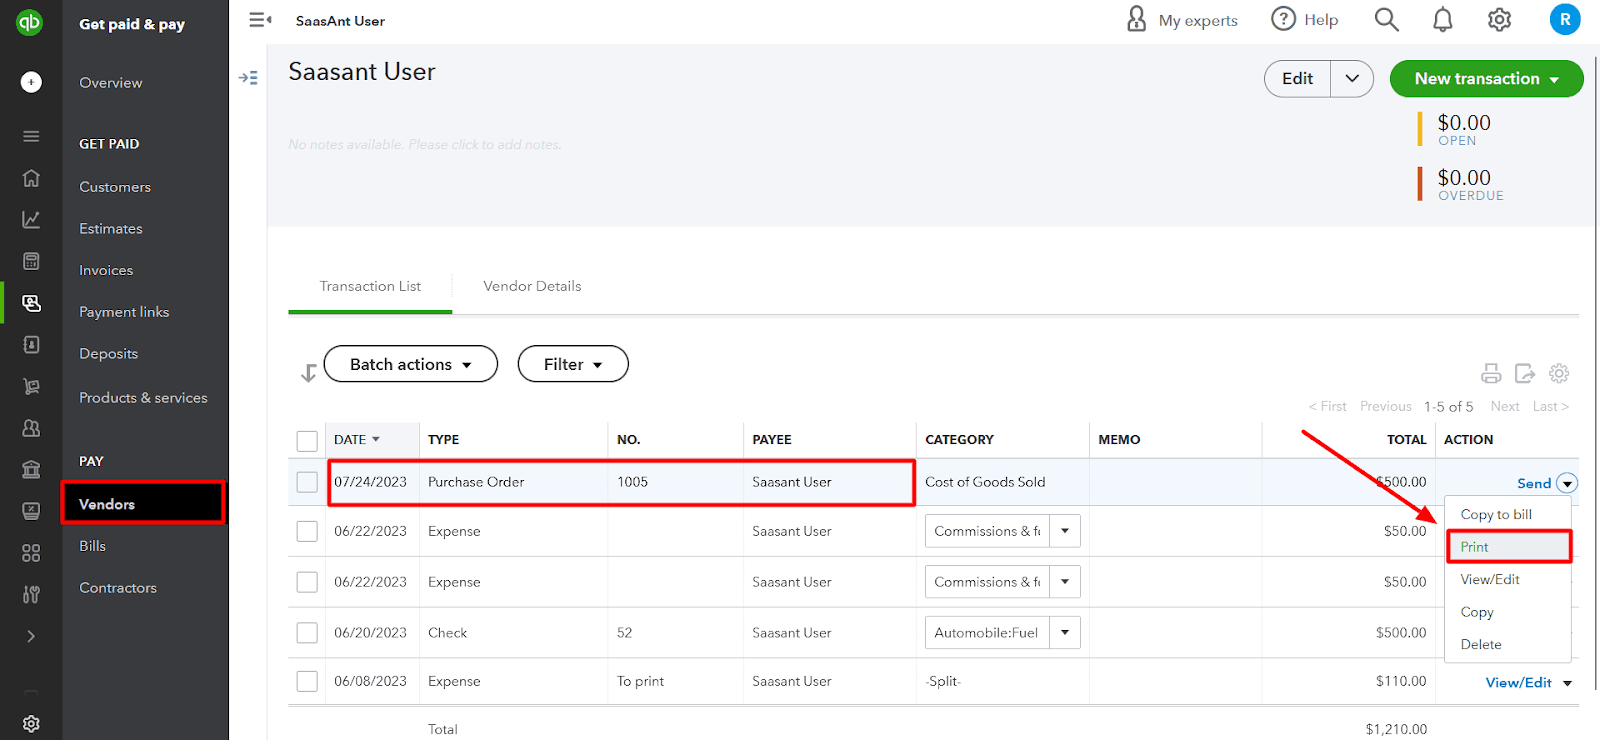Open table settings gear above table
Viewport: 1600px width, 740px height.
tap(1559, 373)
